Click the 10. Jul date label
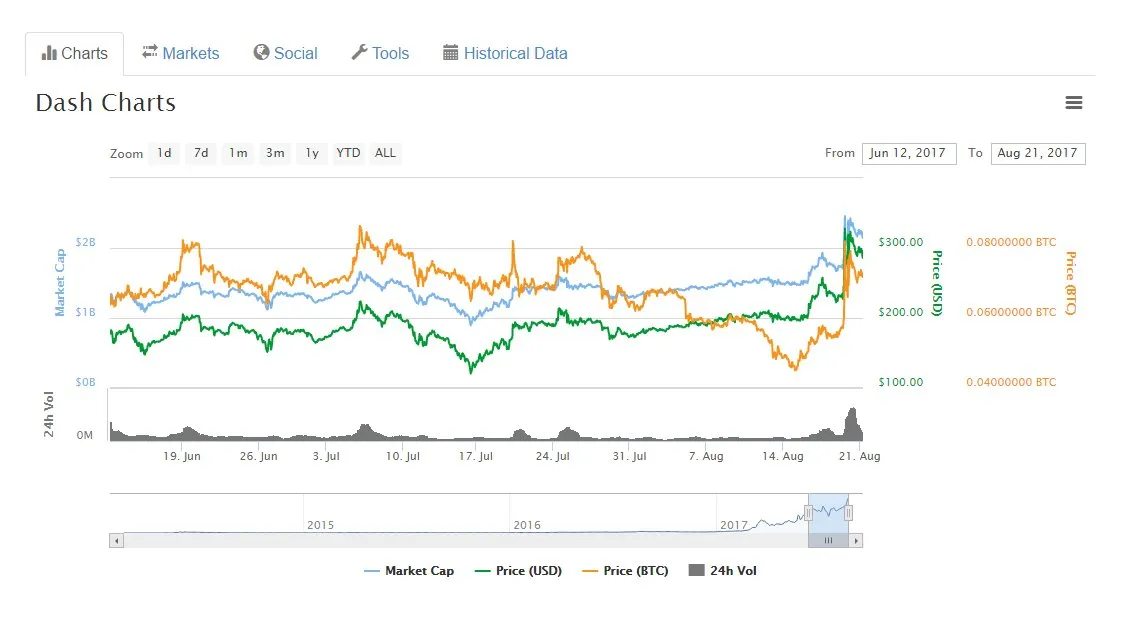The height and width of the screenshot is (617, 1141). pos(402,456)
